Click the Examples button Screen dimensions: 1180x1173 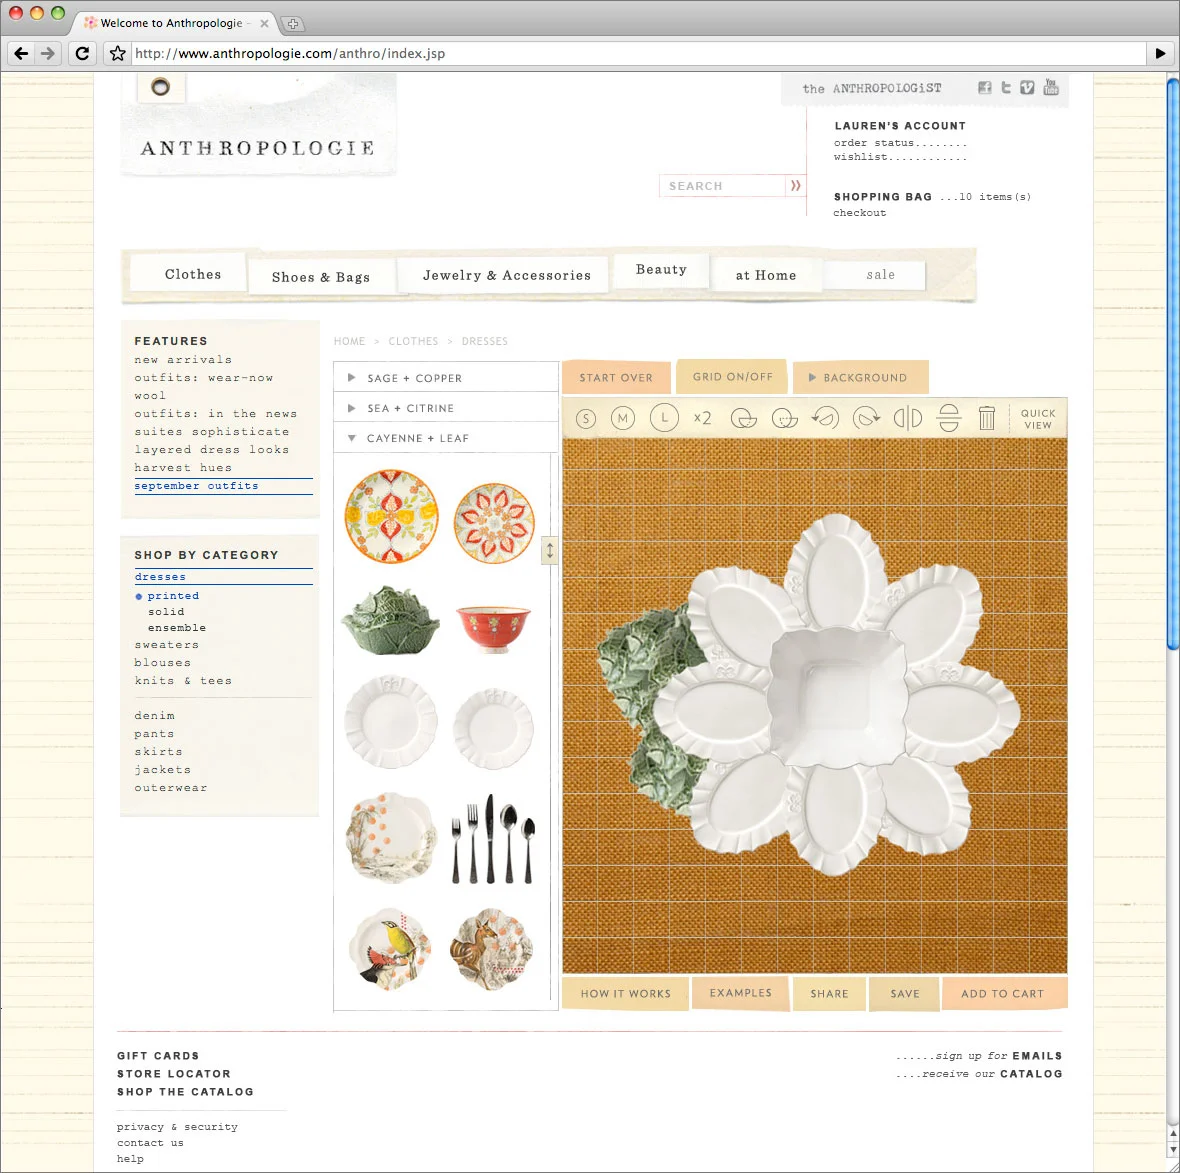coord(741,993)
